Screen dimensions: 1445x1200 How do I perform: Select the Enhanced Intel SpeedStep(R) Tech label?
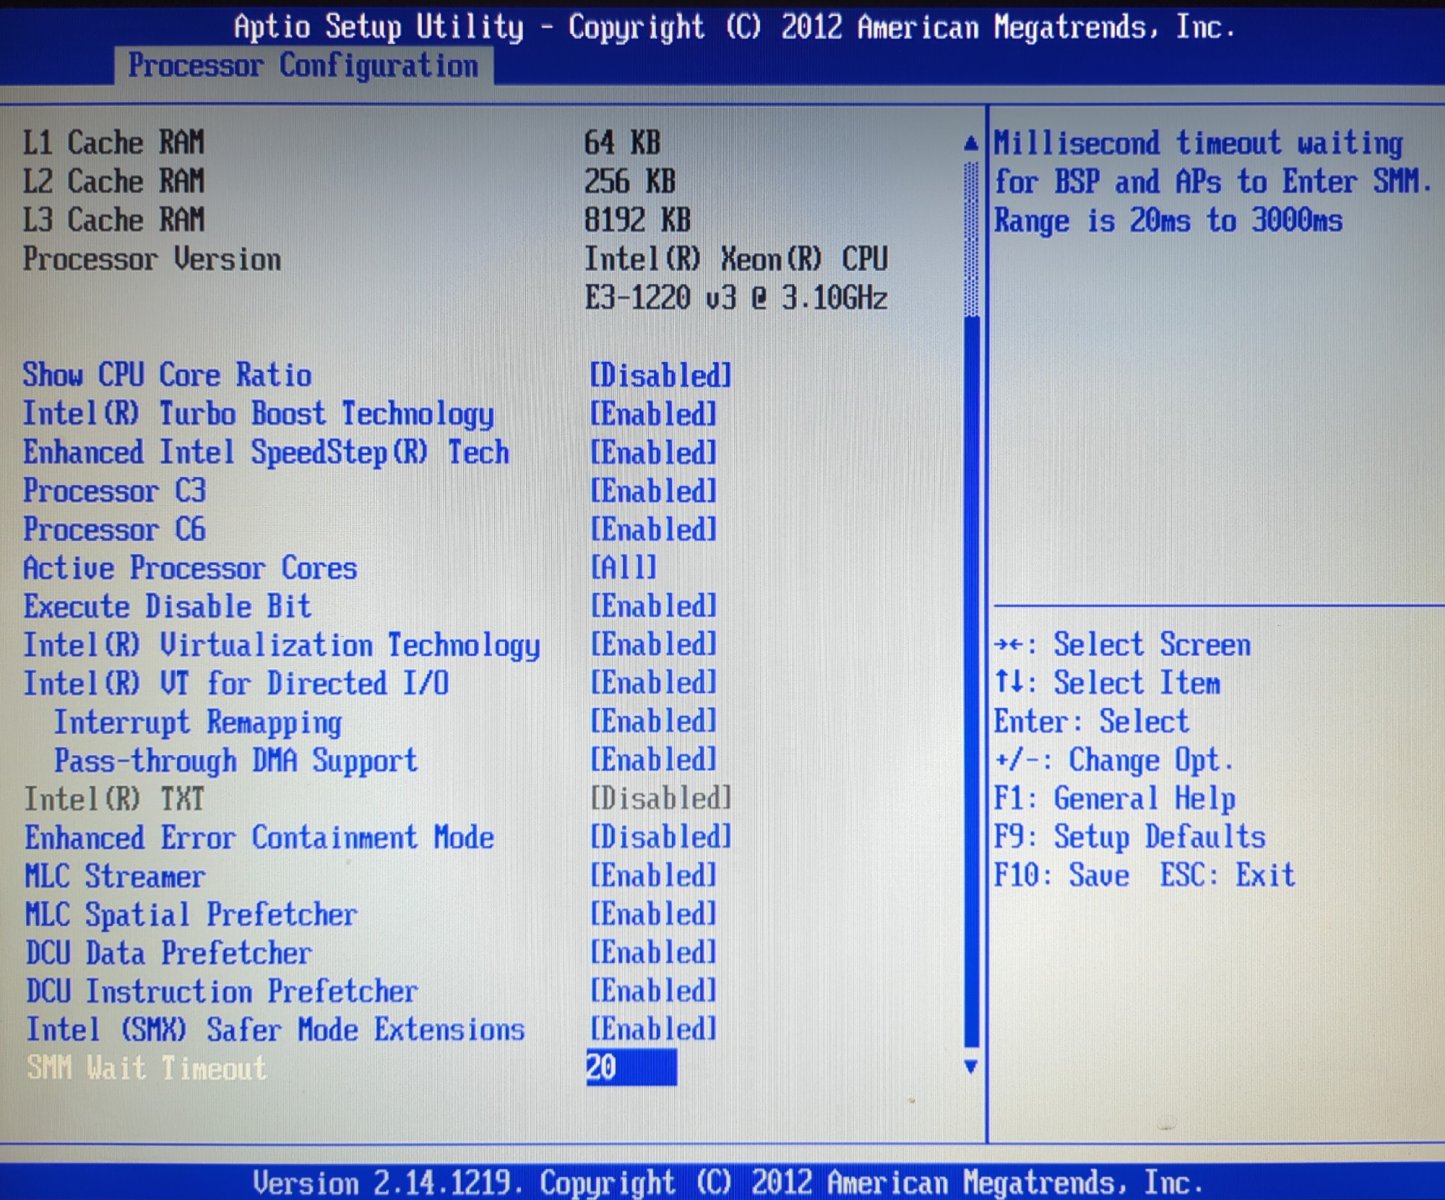(266, 453)
